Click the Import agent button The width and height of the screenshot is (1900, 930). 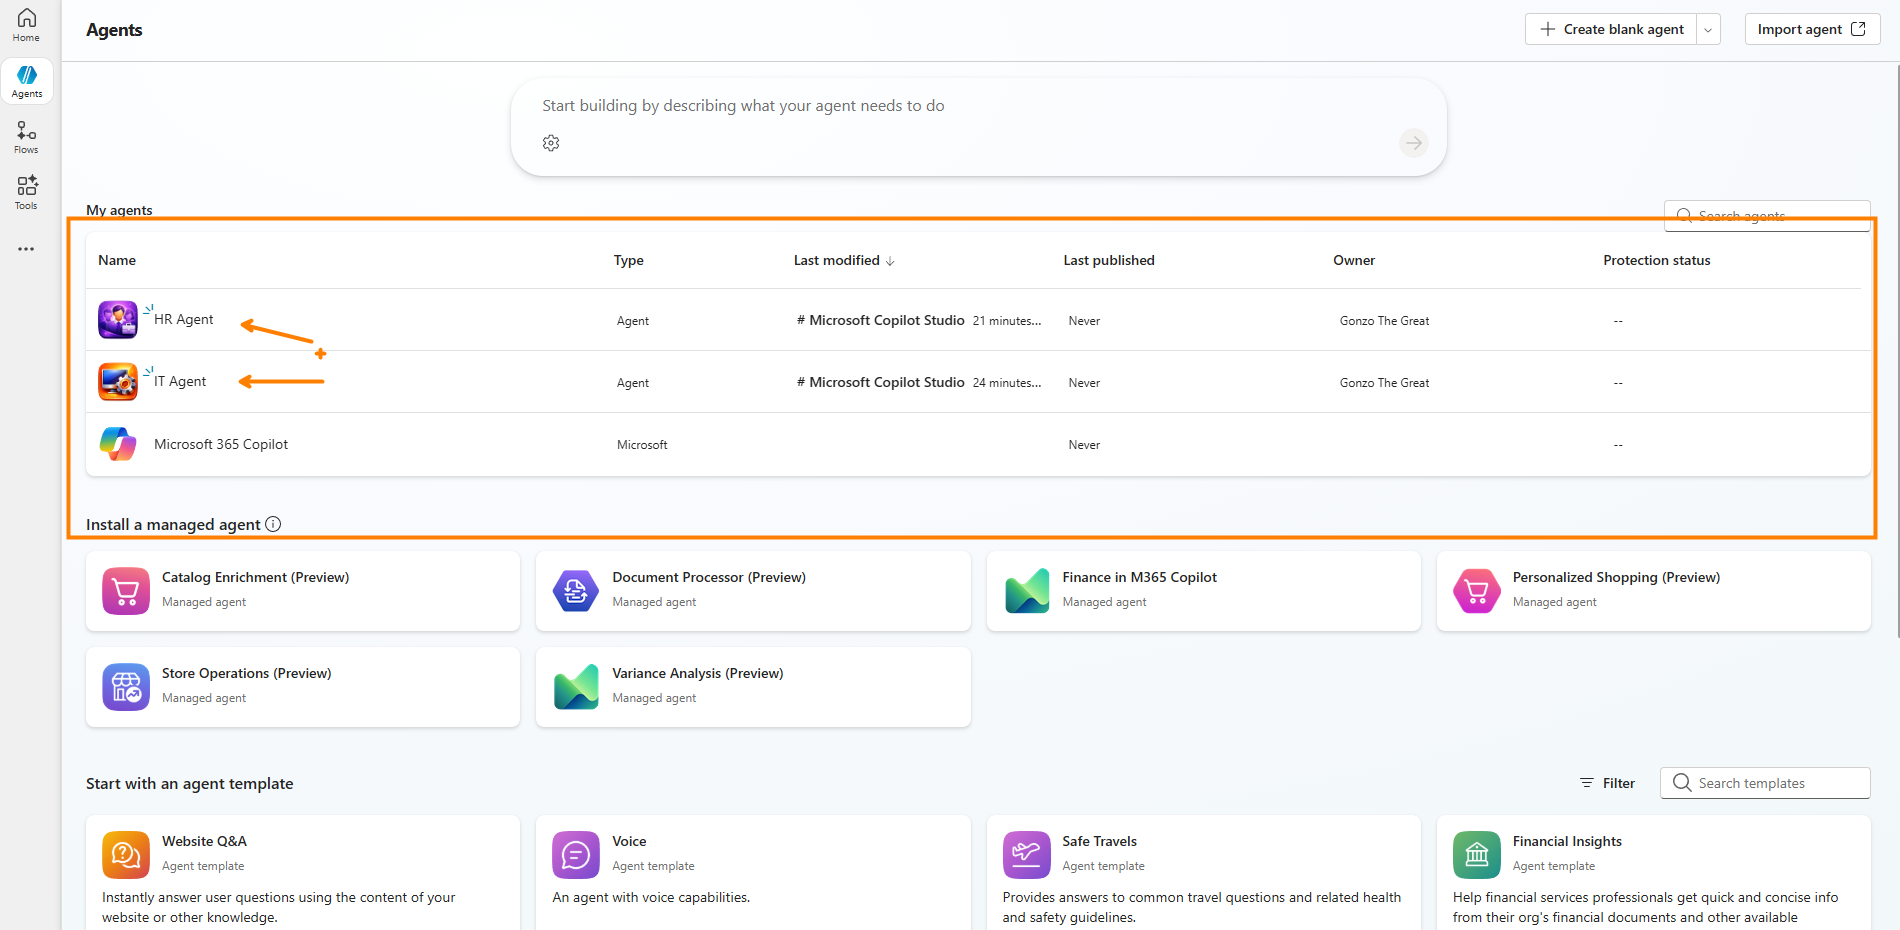[1811, 30]
